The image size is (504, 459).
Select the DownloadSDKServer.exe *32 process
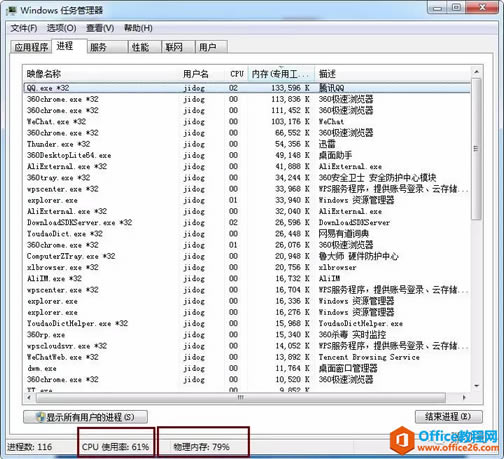247,222
